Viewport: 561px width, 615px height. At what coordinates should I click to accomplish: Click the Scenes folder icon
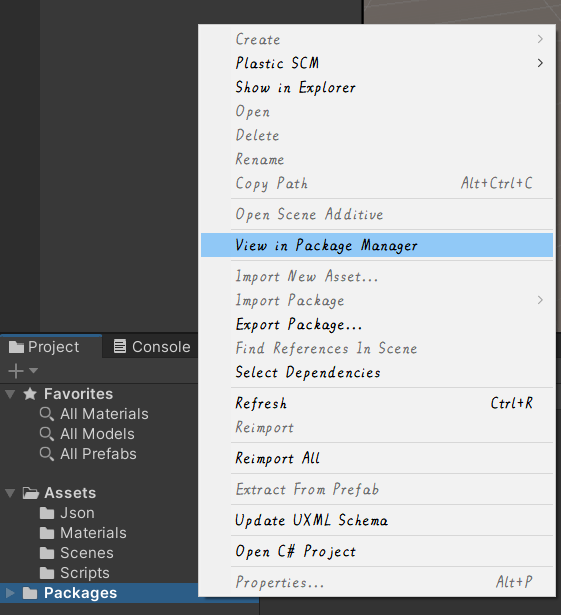47,553
